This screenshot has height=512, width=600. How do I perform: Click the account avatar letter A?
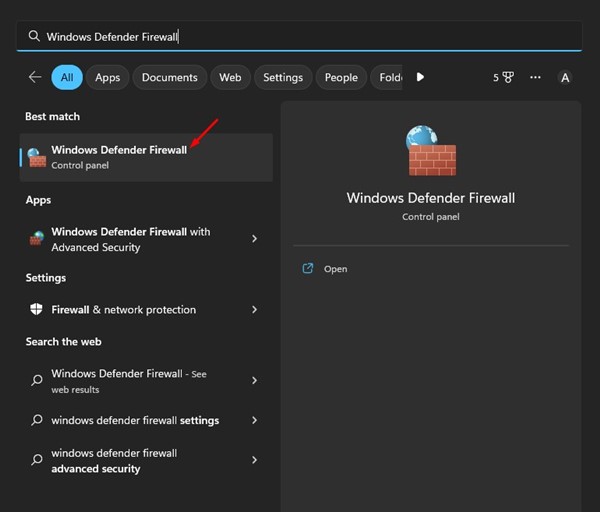(x=565, y=78)
